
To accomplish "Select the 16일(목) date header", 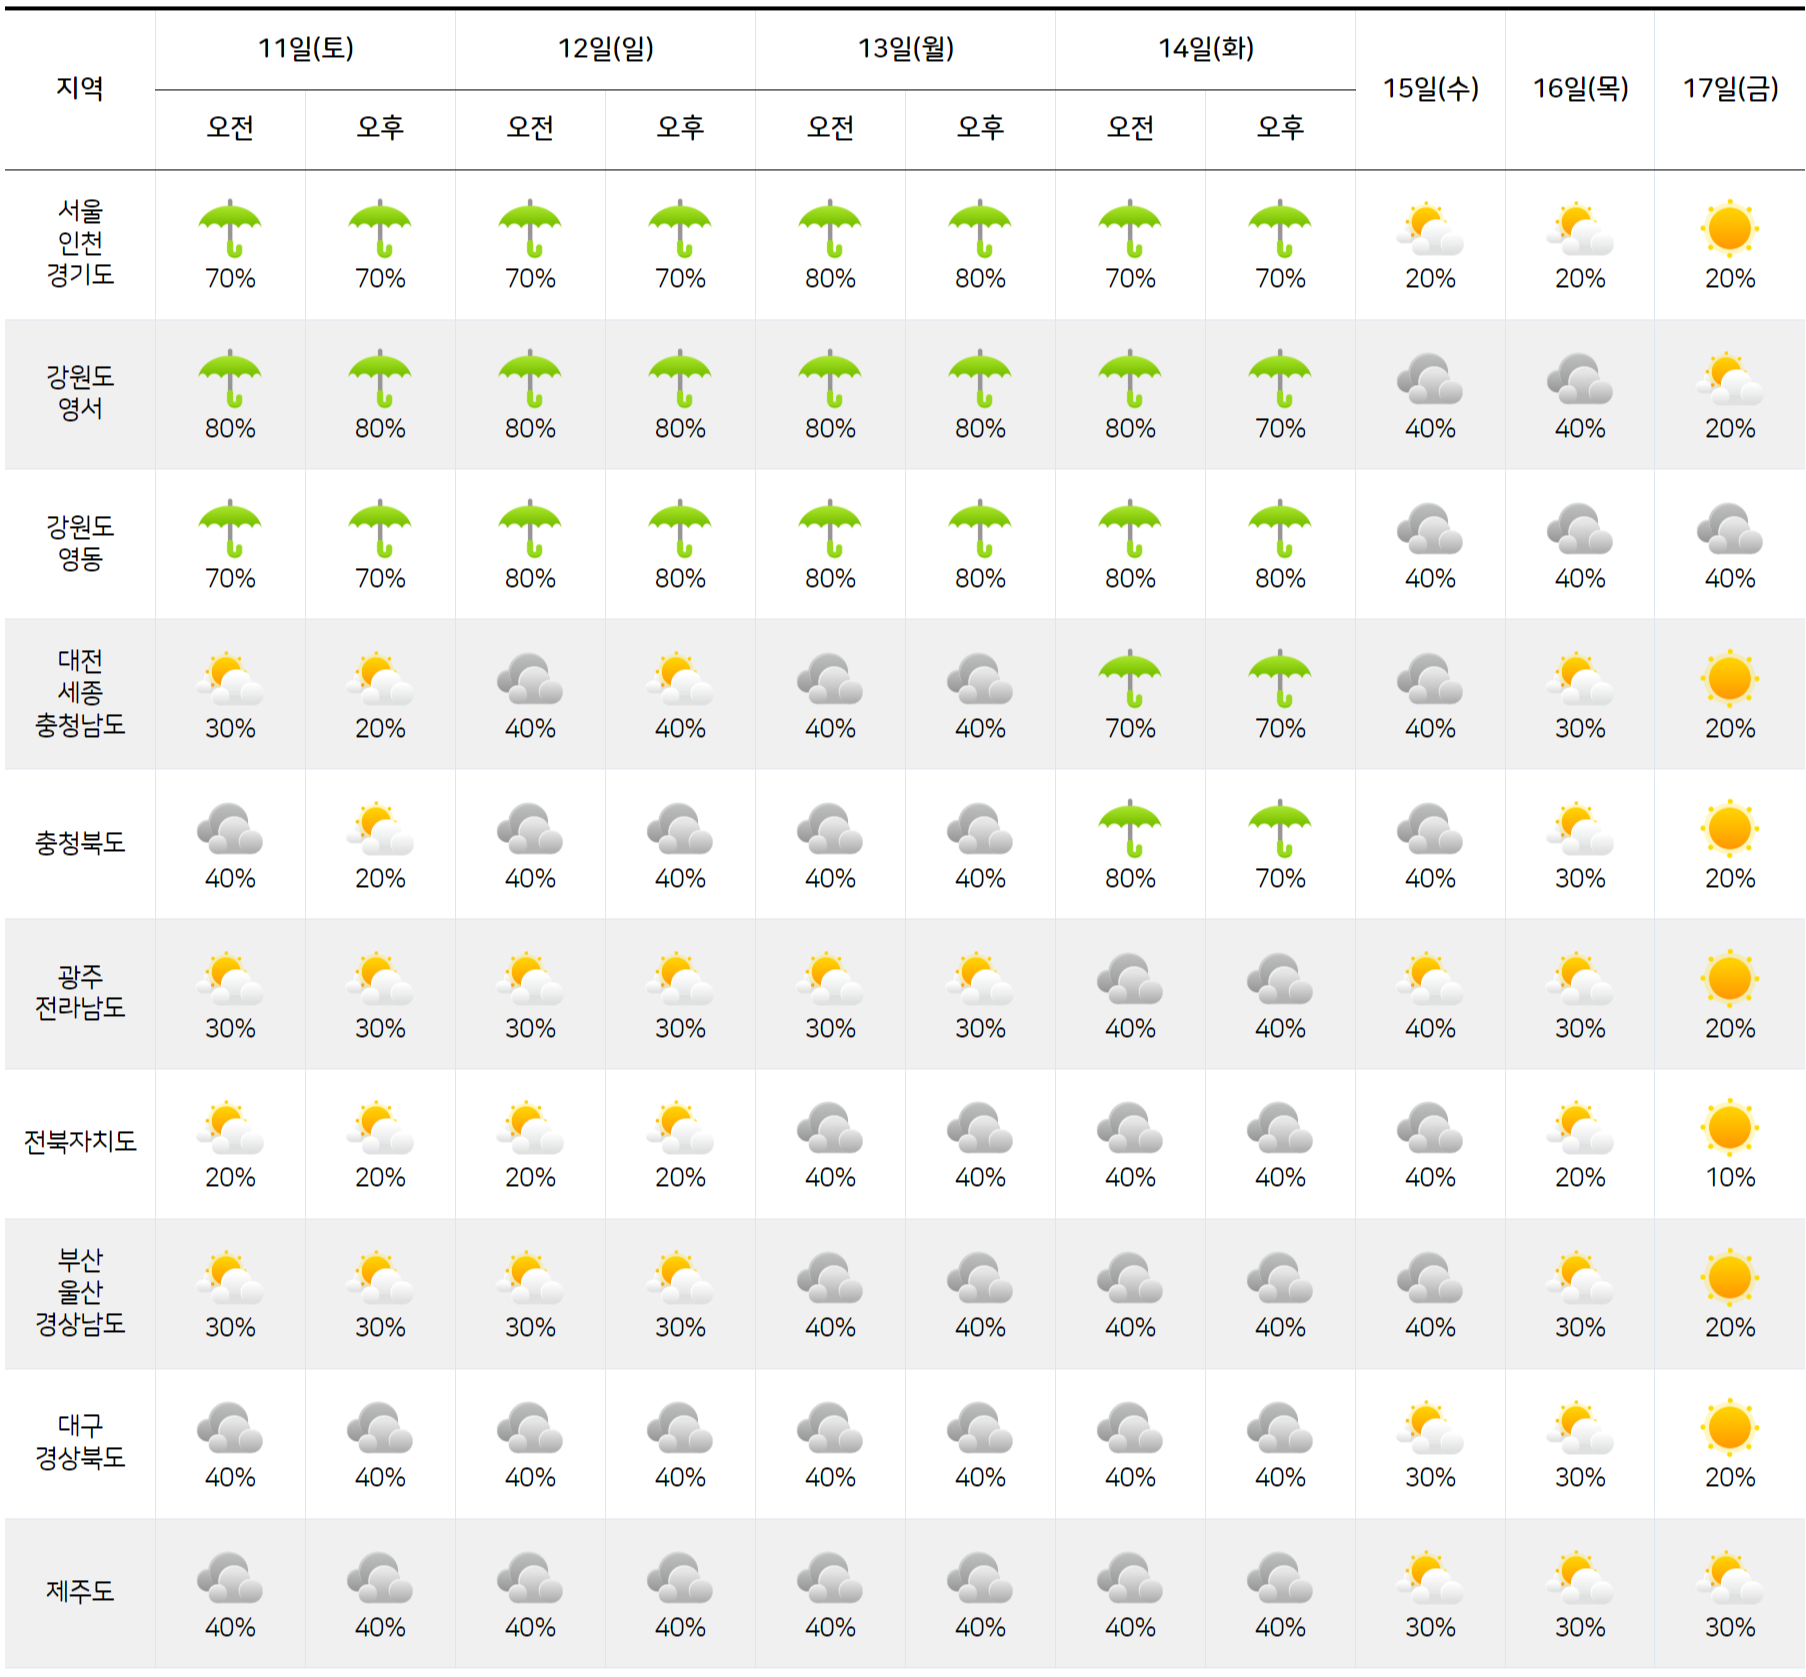I will click(1580, 89).
